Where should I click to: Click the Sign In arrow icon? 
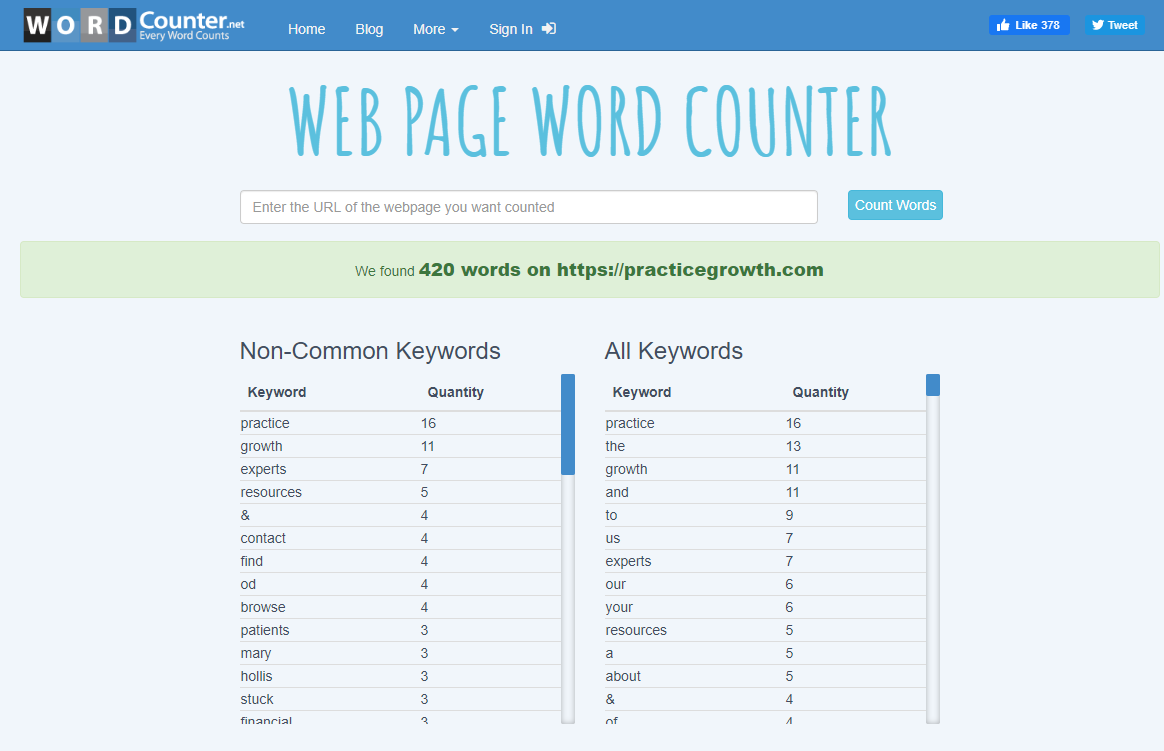click(549, 28)
